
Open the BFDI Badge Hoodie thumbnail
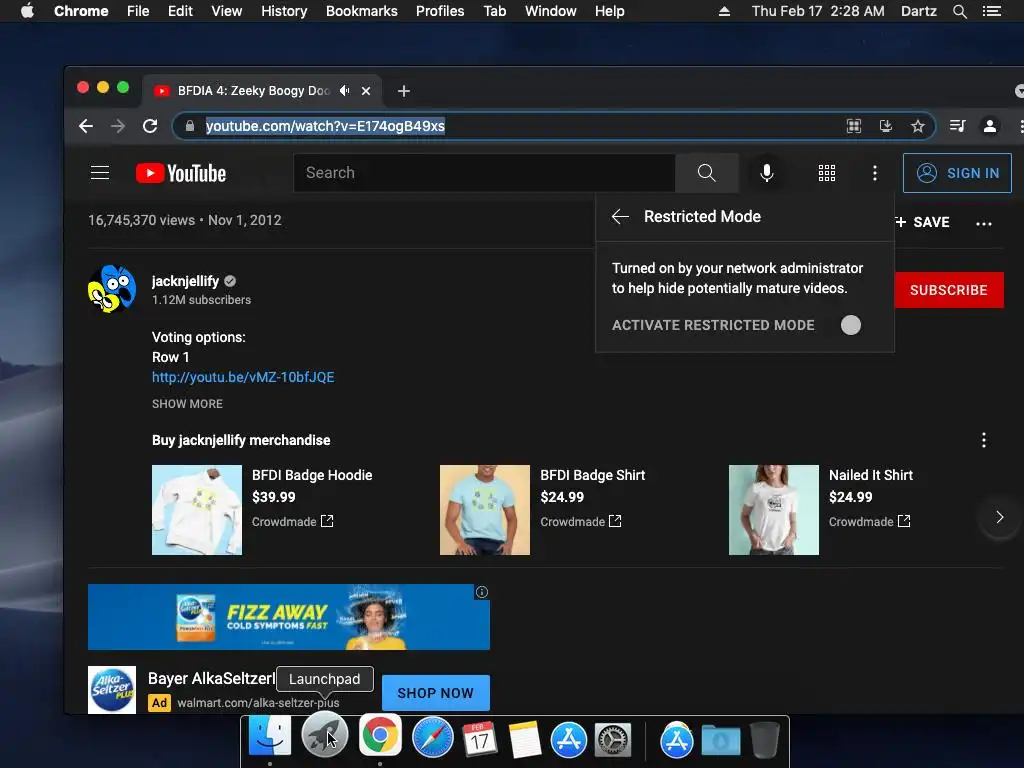(x=197, y=510)
